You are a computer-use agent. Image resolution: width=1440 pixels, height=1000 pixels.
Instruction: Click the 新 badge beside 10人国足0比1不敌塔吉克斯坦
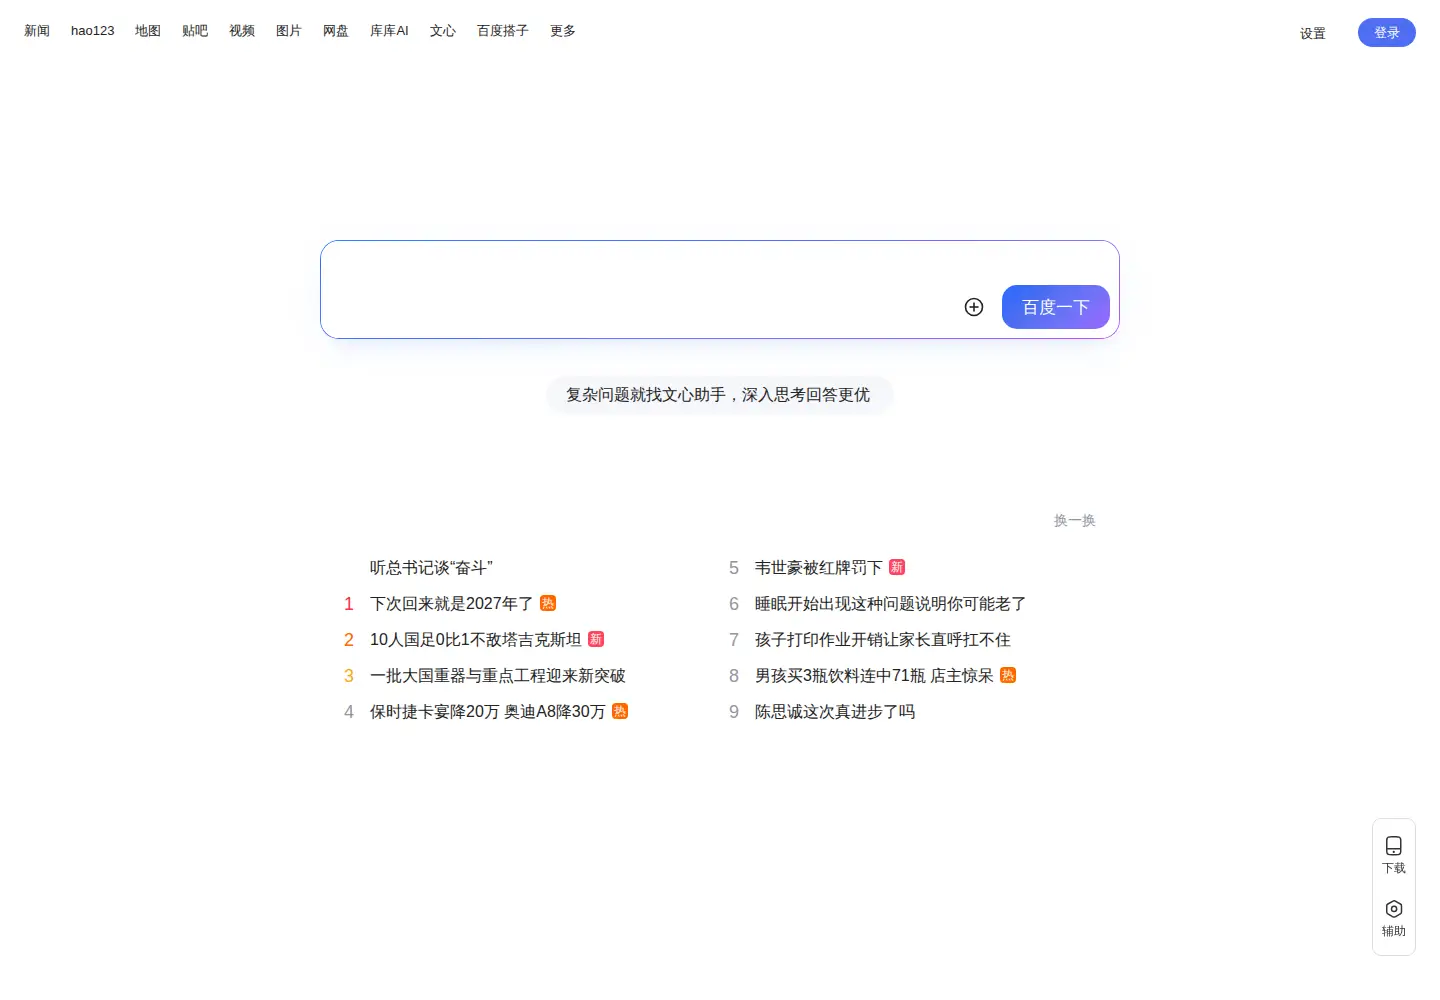596,639
